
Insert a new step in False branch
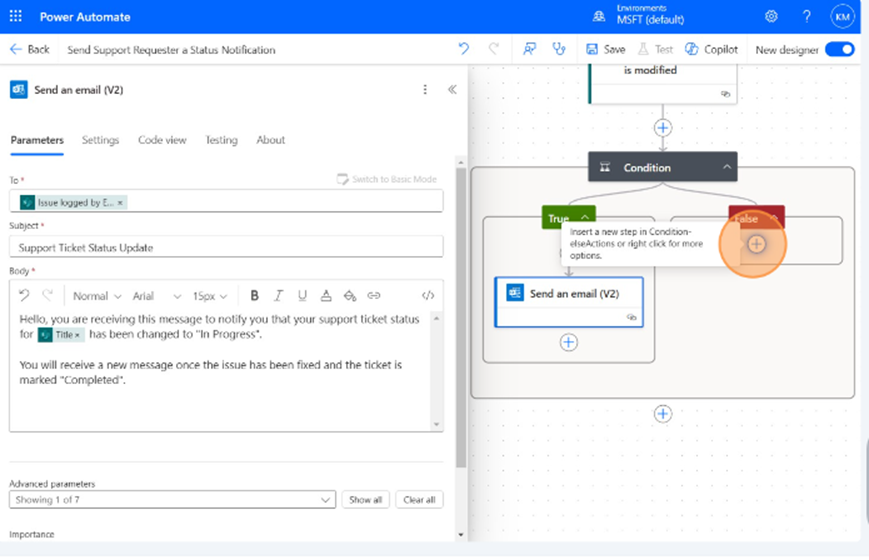[756, 244]
